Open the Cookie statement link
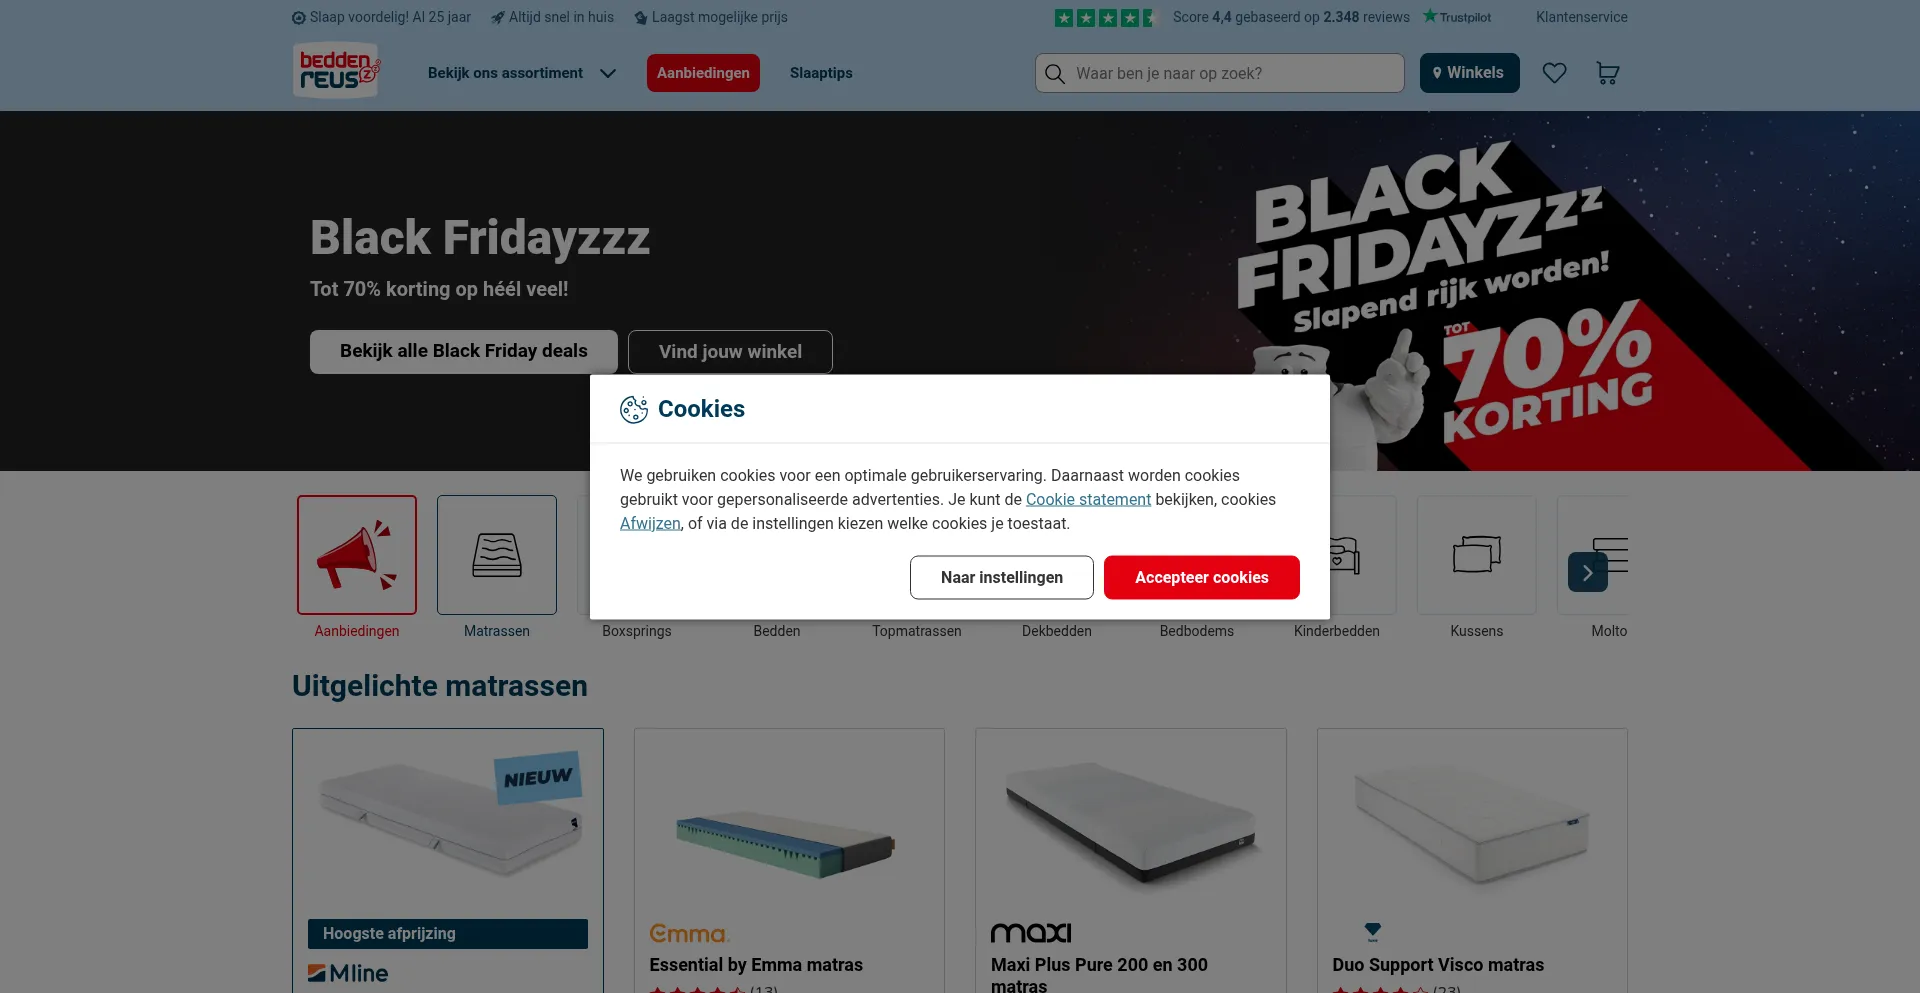1920x993 pixels. (1088, 499)
